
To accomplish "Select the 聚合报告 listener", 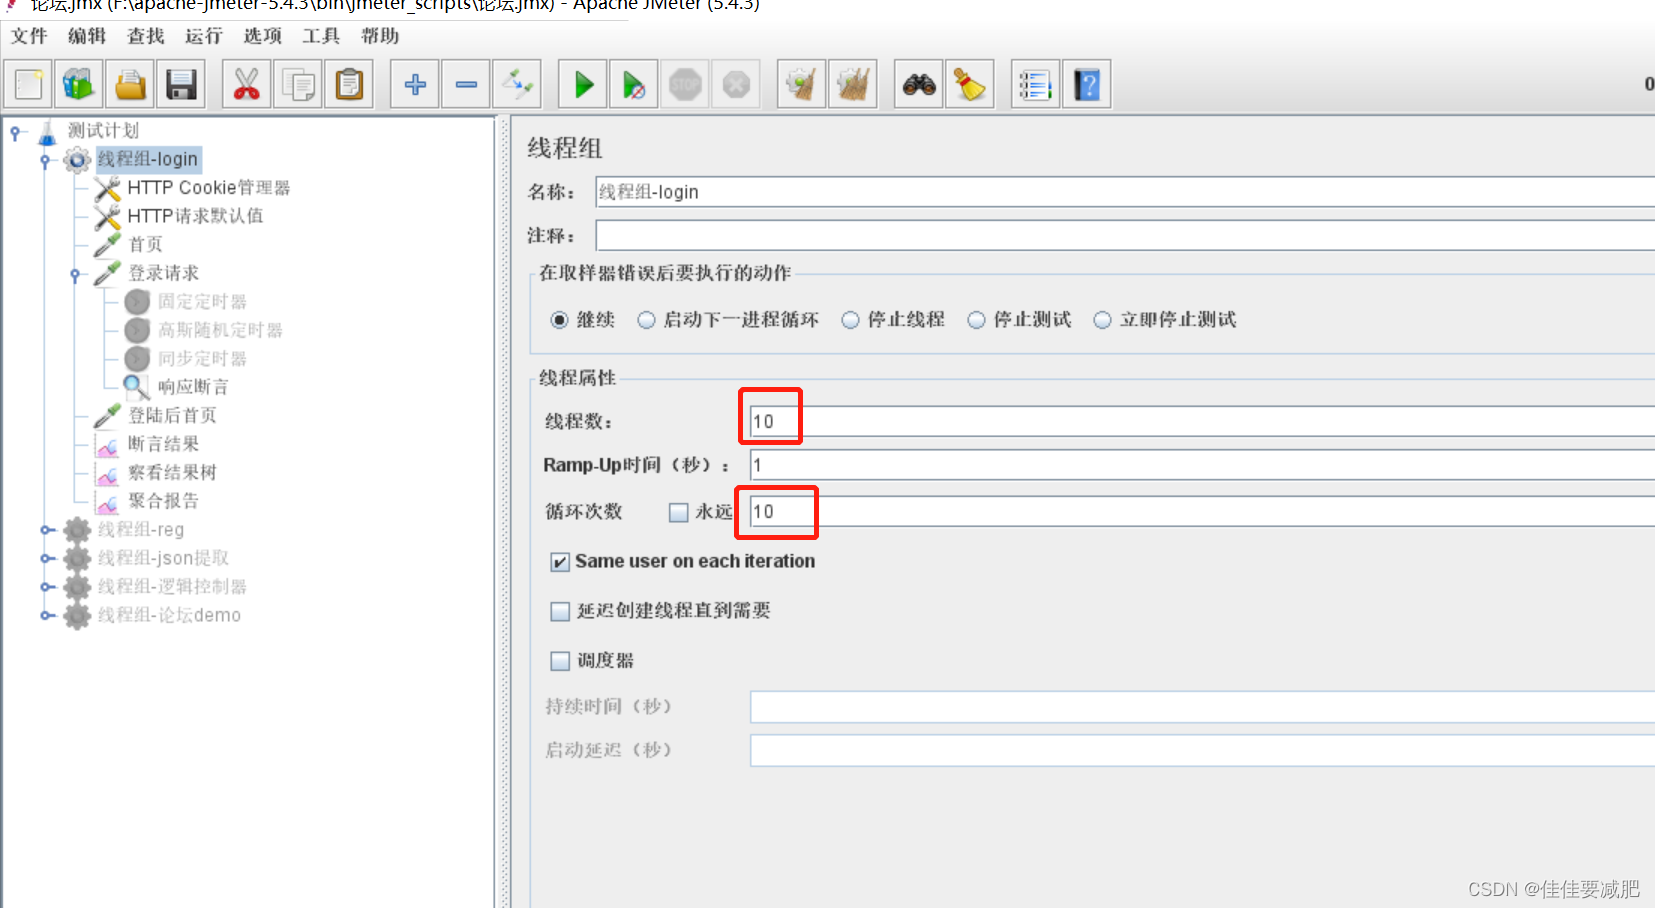I will point(163,501).
